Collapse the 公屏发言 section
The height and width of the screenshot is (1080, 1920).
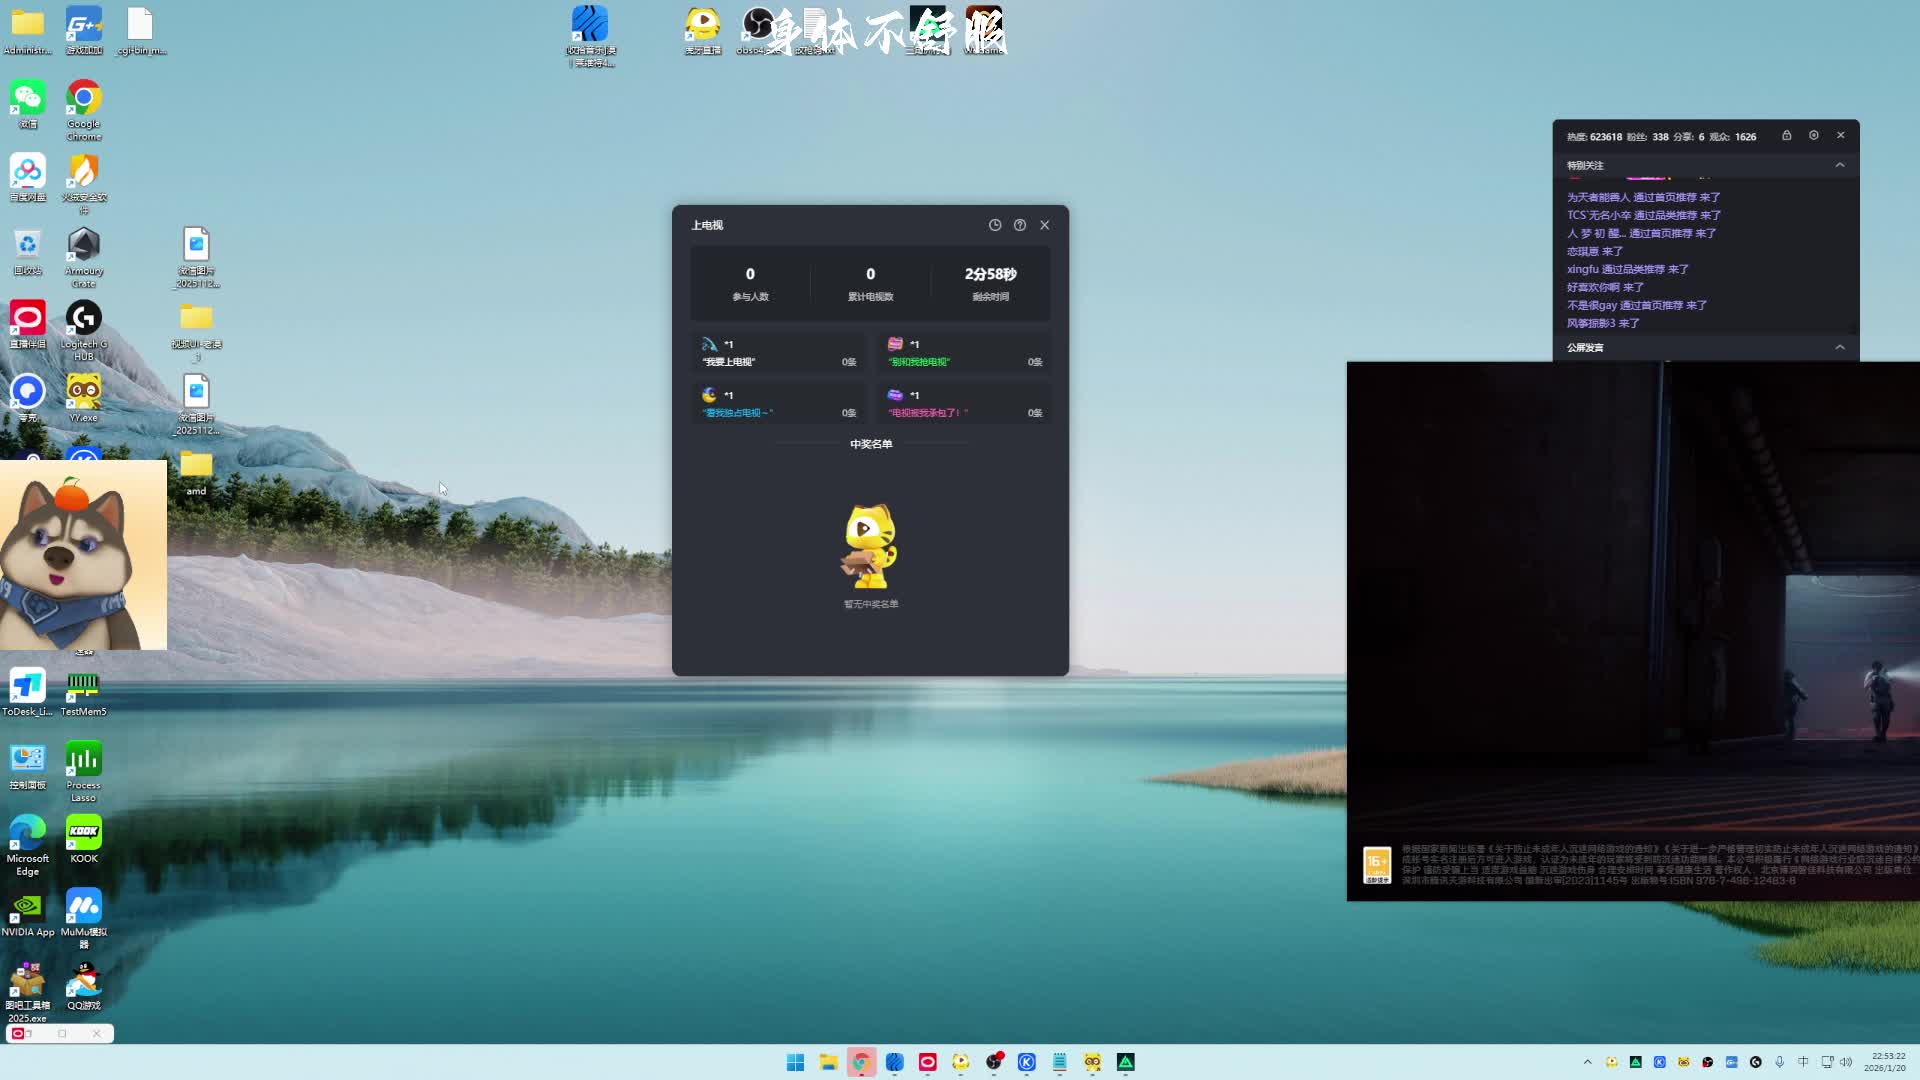(1839, 347)
